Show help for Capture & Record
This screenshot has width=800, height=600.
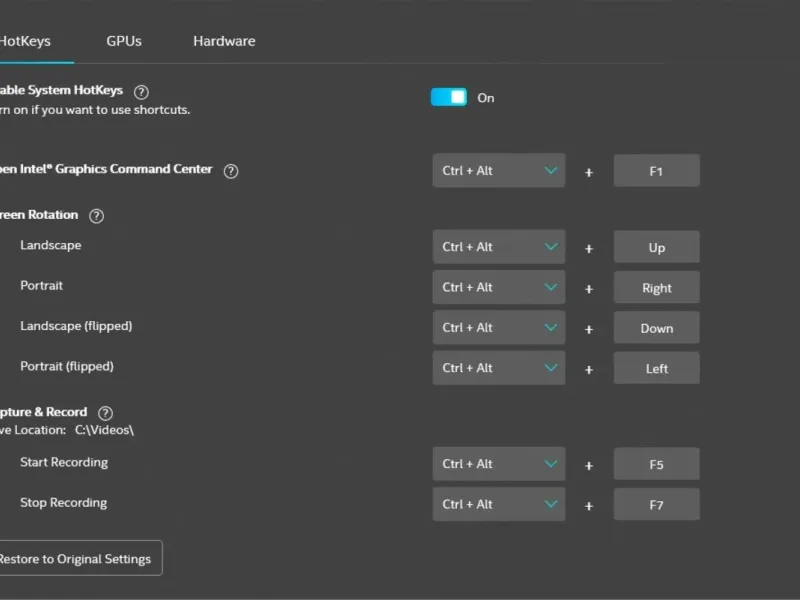point(105,413)
